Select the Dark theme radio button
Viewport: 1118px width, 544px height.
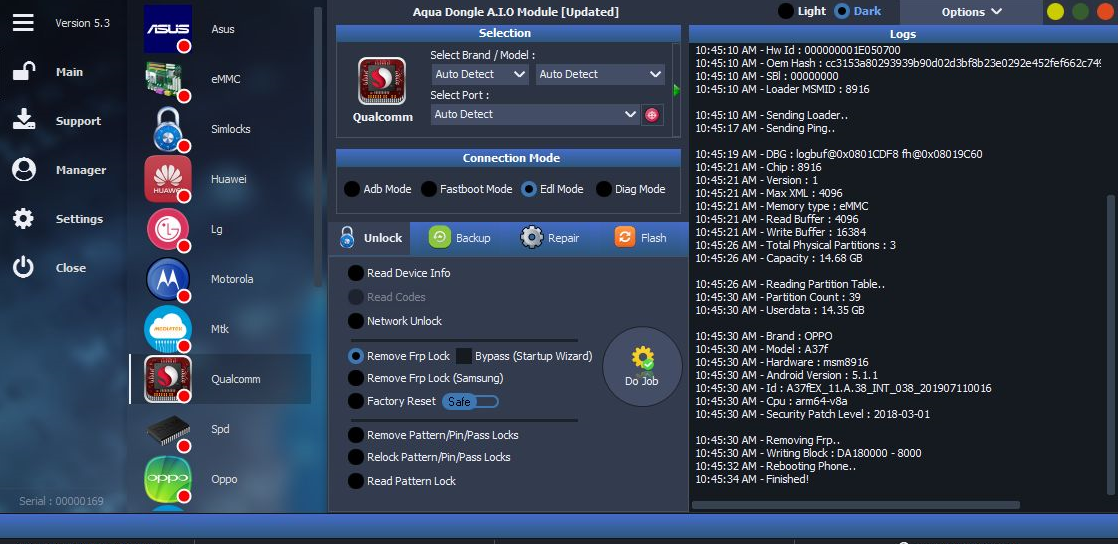click(842, 11)
